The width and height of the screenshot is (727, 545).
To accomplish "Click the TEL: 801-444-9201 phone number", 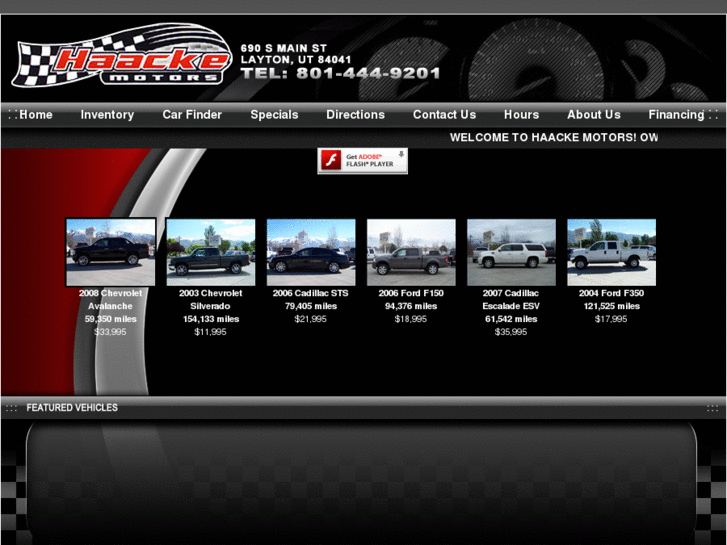I will (x=340, y=73).
